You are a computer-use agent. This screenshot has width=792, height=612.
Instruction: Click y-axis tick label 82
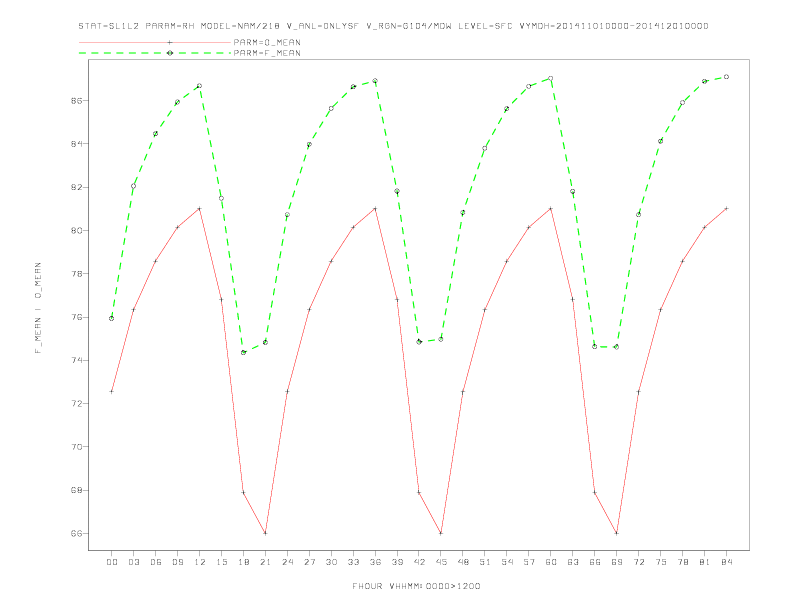[76, 187]
